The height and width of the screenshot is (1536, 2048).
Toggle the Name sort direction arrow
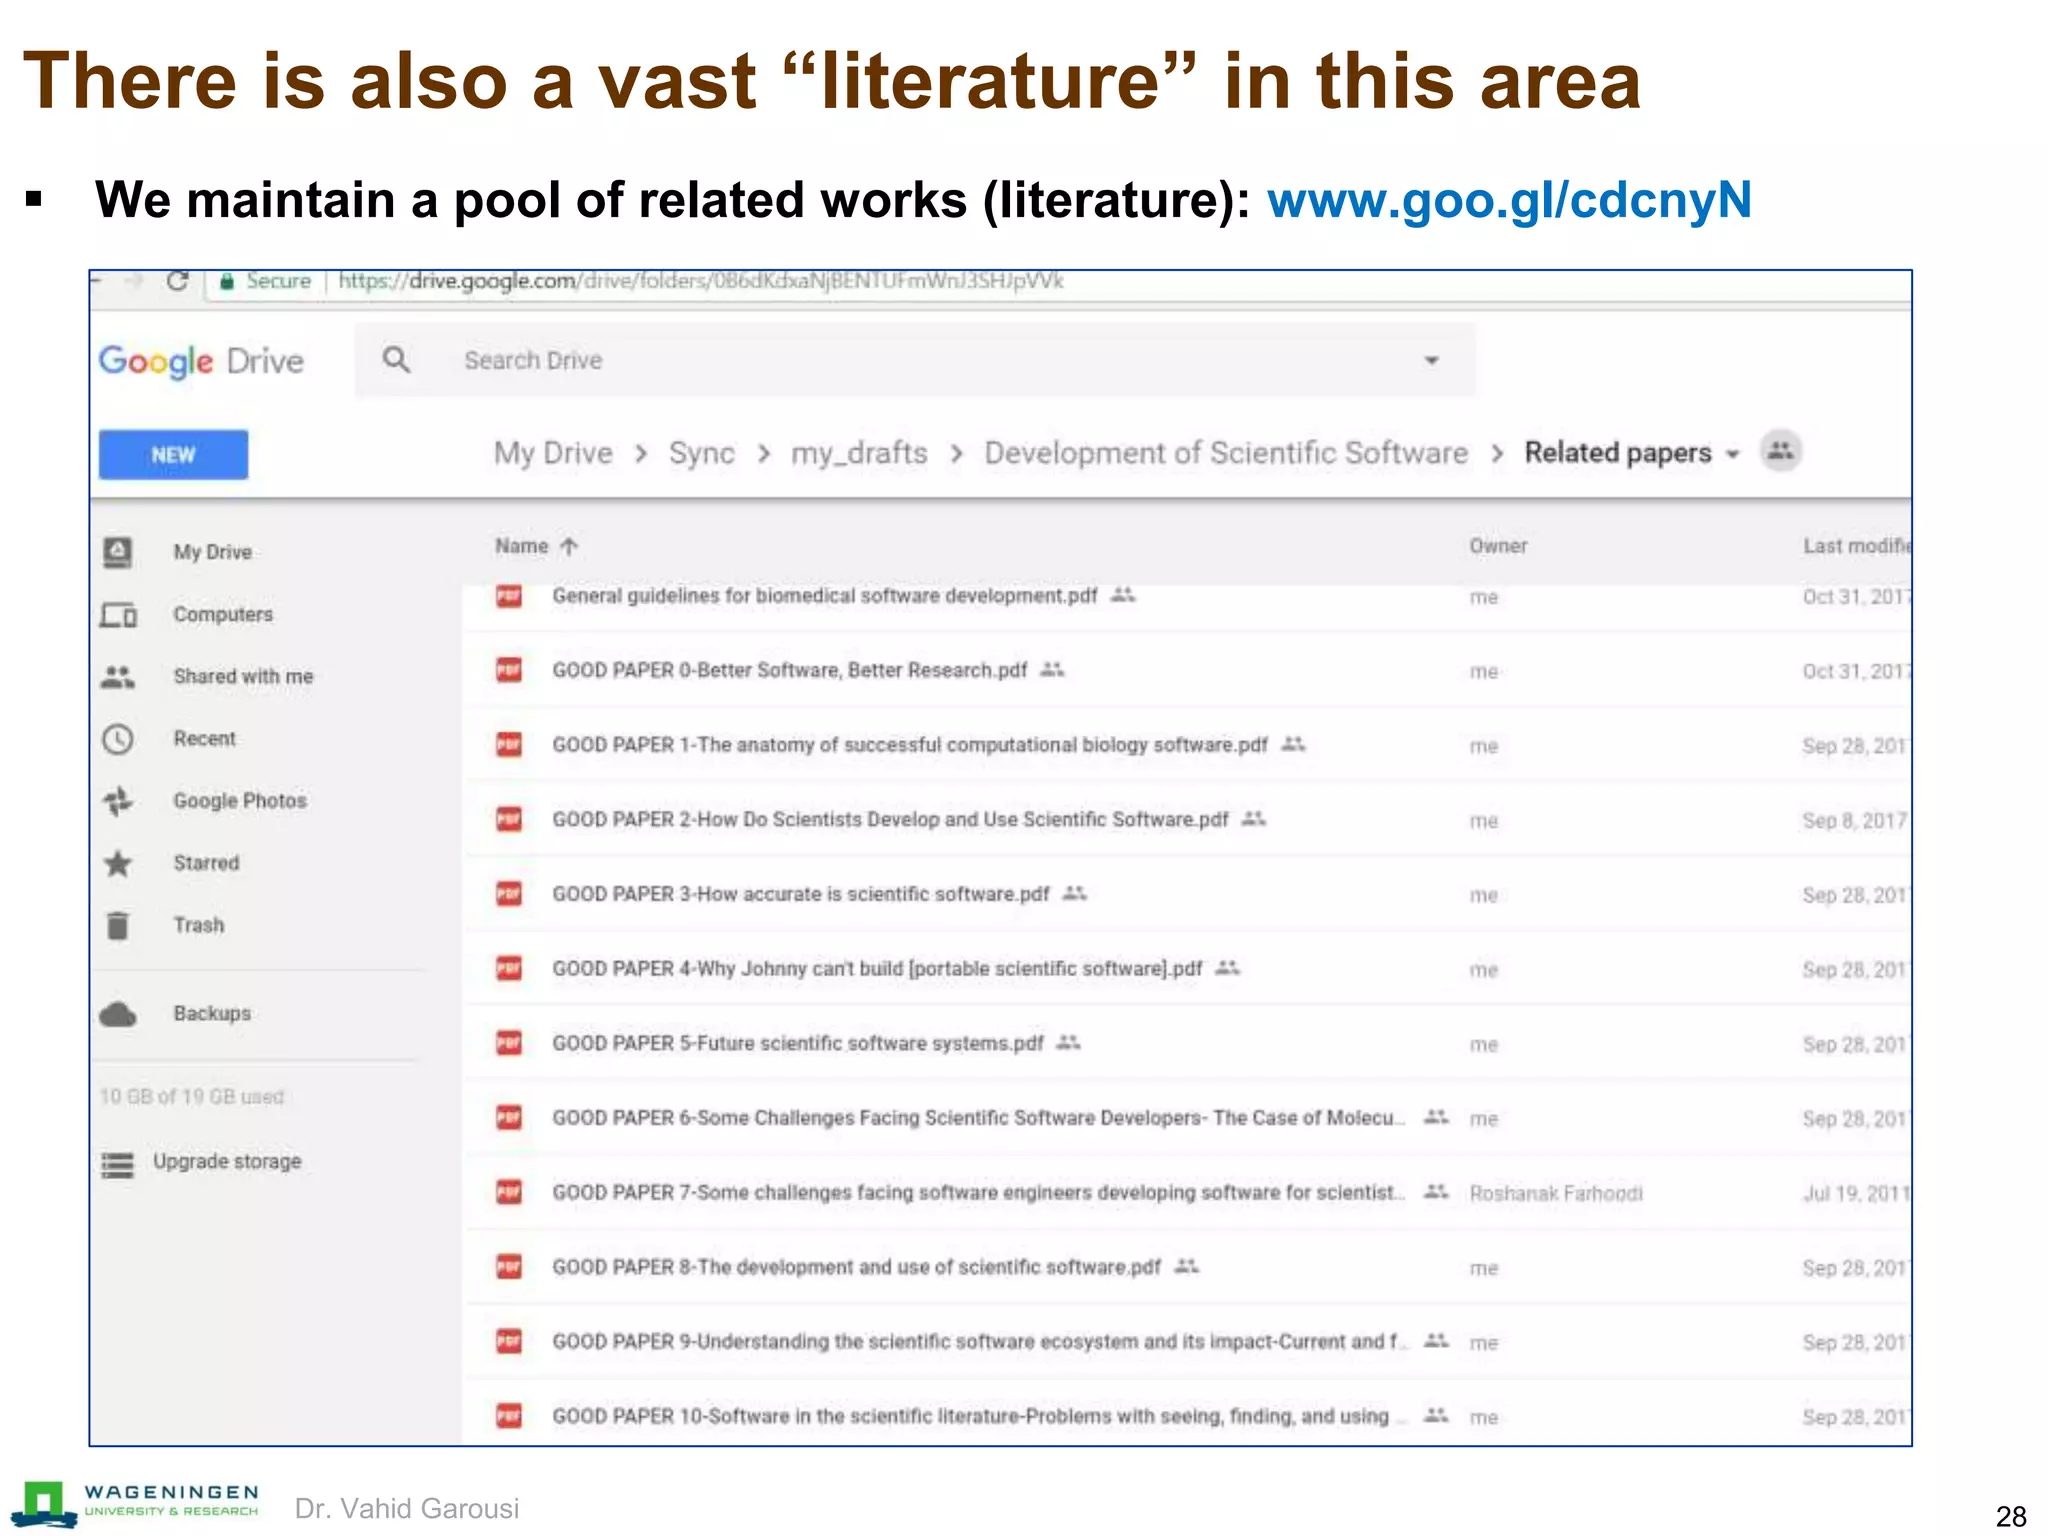coord(569,546)
